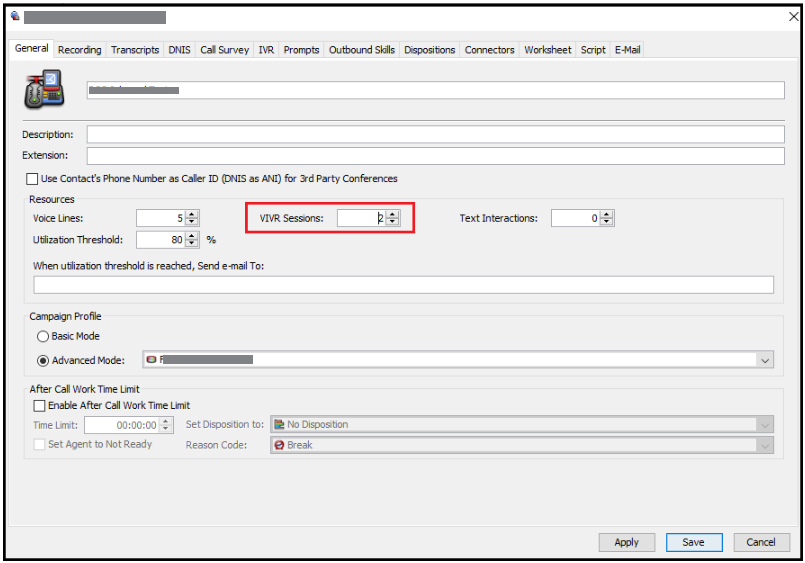Click the Voice Lines number field
805x563 pixels.
[161, 218]
